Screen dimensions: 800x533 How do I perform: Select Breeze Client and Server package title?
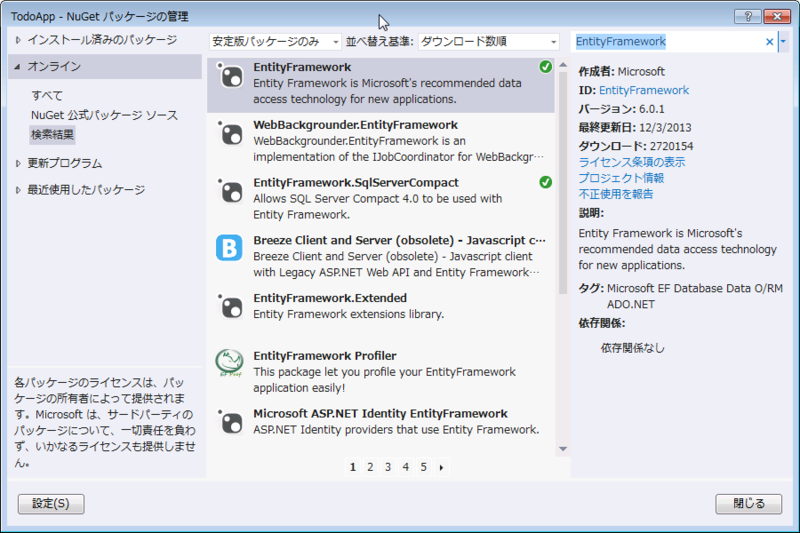(399, 240)
